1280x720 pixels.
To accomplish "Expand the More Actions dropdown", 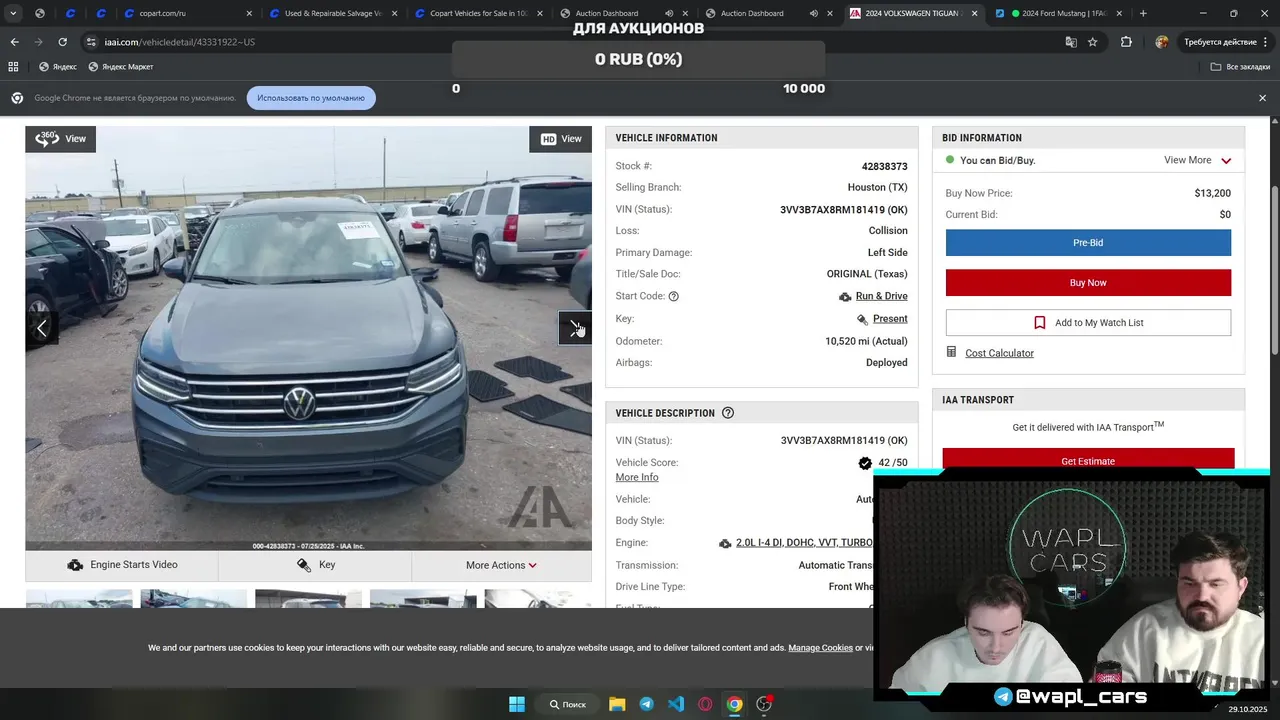I will pyautogui.click(x=501, y=565).
